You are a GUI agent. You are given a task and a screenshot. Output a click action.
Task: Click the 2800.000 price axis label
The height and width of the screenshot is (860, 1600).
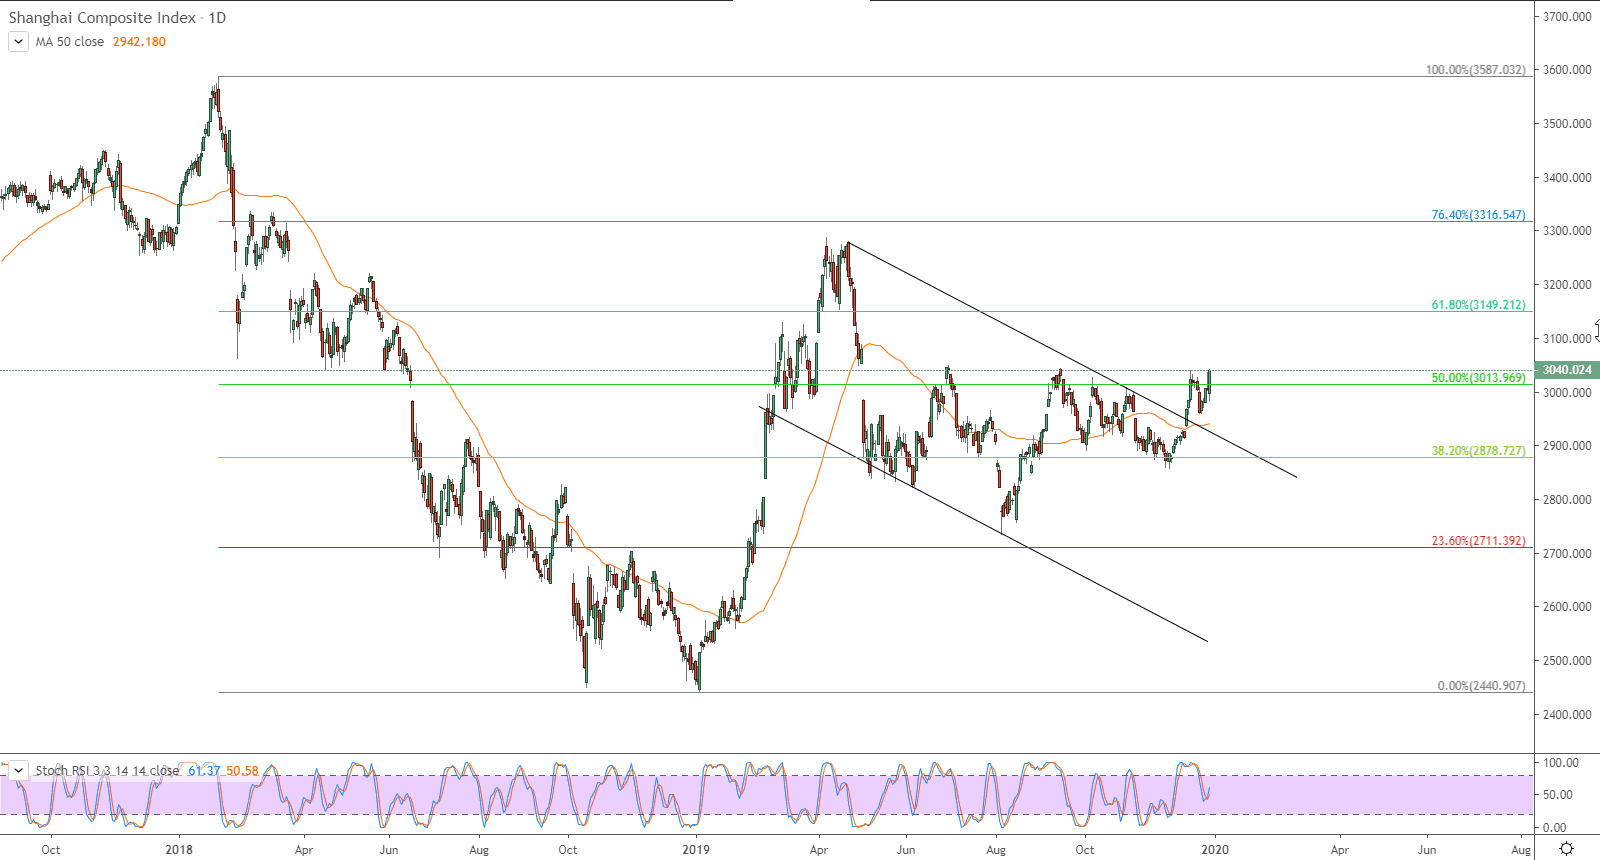pos(1567,500)
